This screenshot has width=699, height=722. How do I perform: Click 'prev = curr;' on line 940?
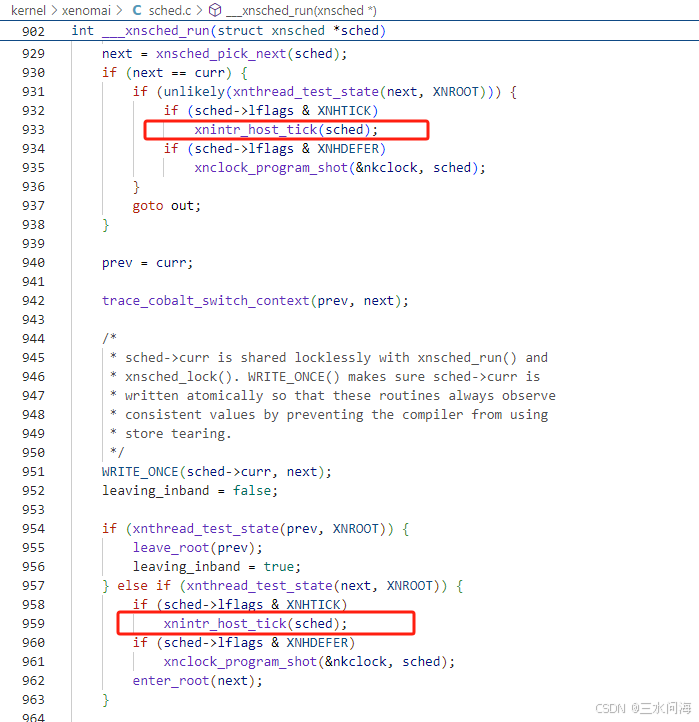[x=147, y=263]
